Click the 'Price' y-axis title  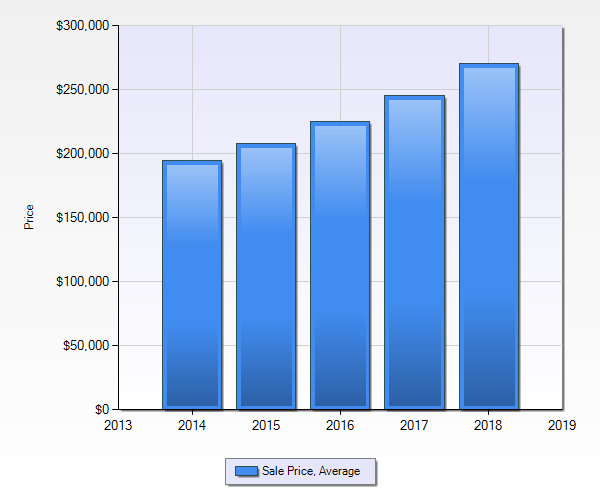click(29, 217)
